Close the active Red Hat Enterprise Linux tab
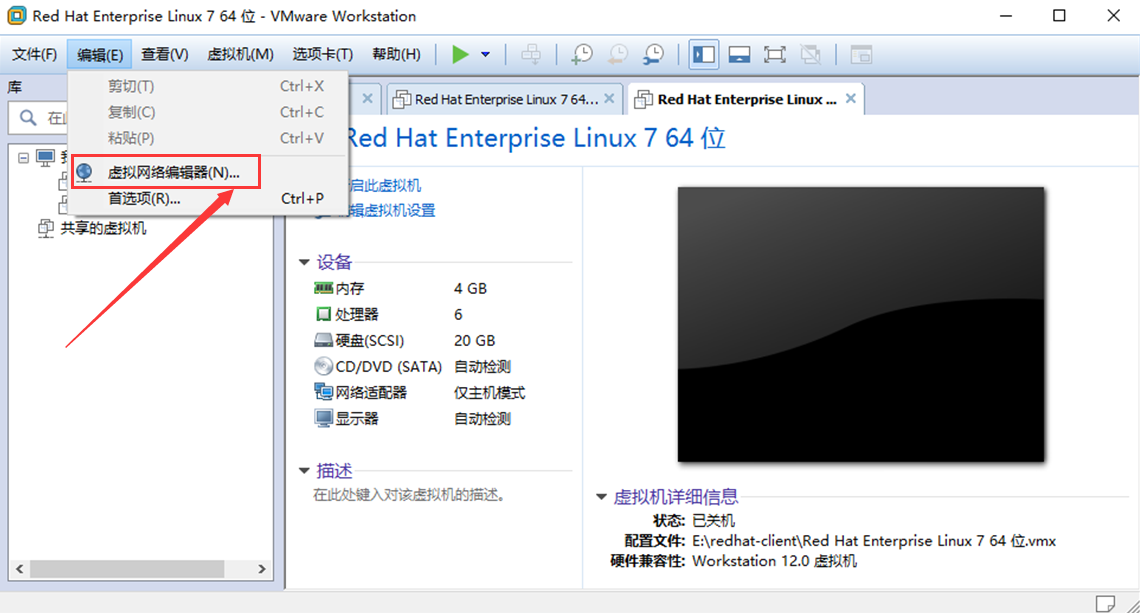Screen dimensions: 1140x613 [851, 99]
